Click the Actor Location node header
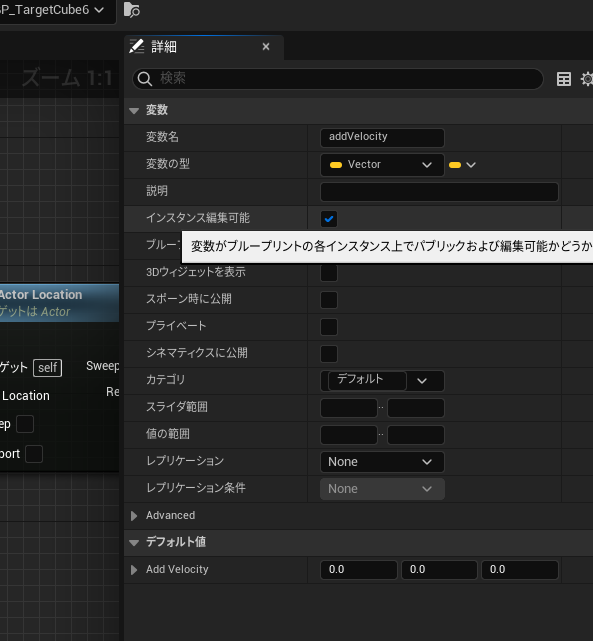593x641 pixels. [x=60, y=303]
